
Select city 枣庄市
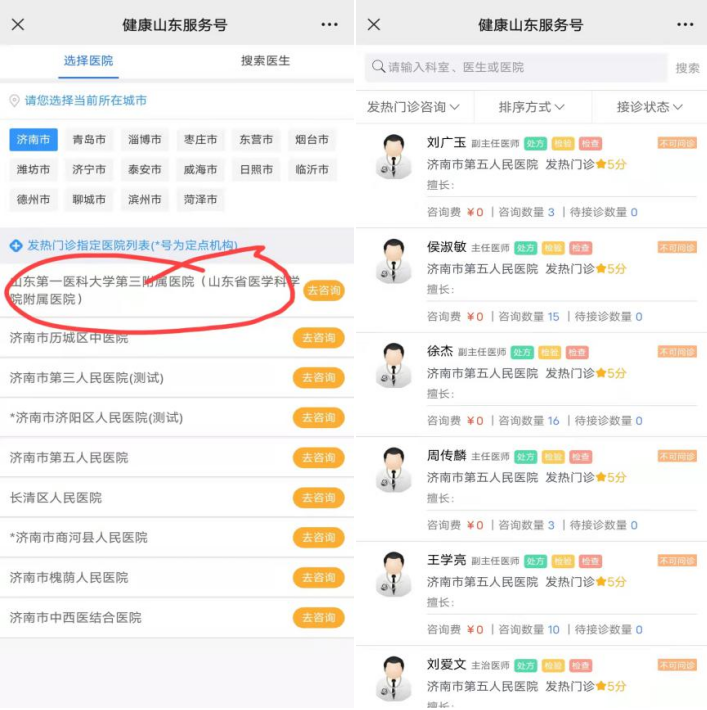point(201,139)
